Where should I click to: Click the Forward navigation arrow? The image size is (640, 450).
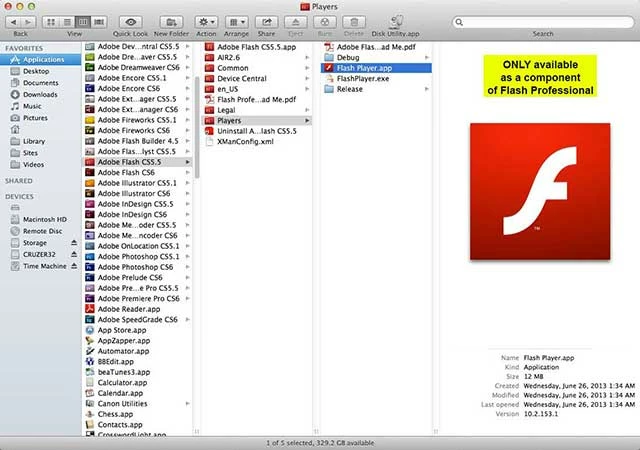click(x=28, y=22)
